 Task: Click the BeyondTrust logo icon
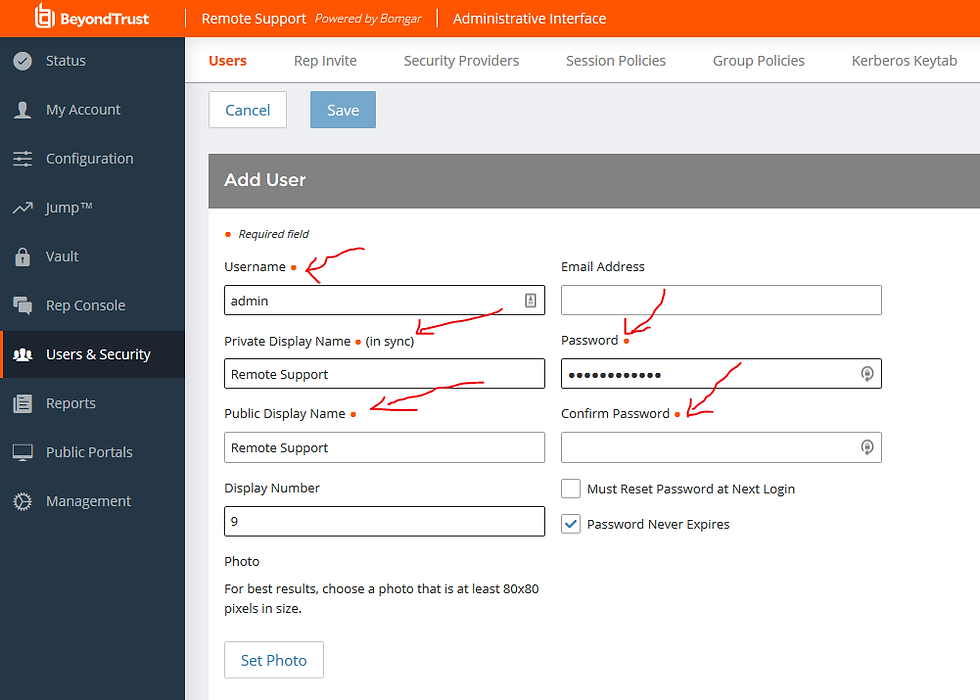click(x=45, y=16)
